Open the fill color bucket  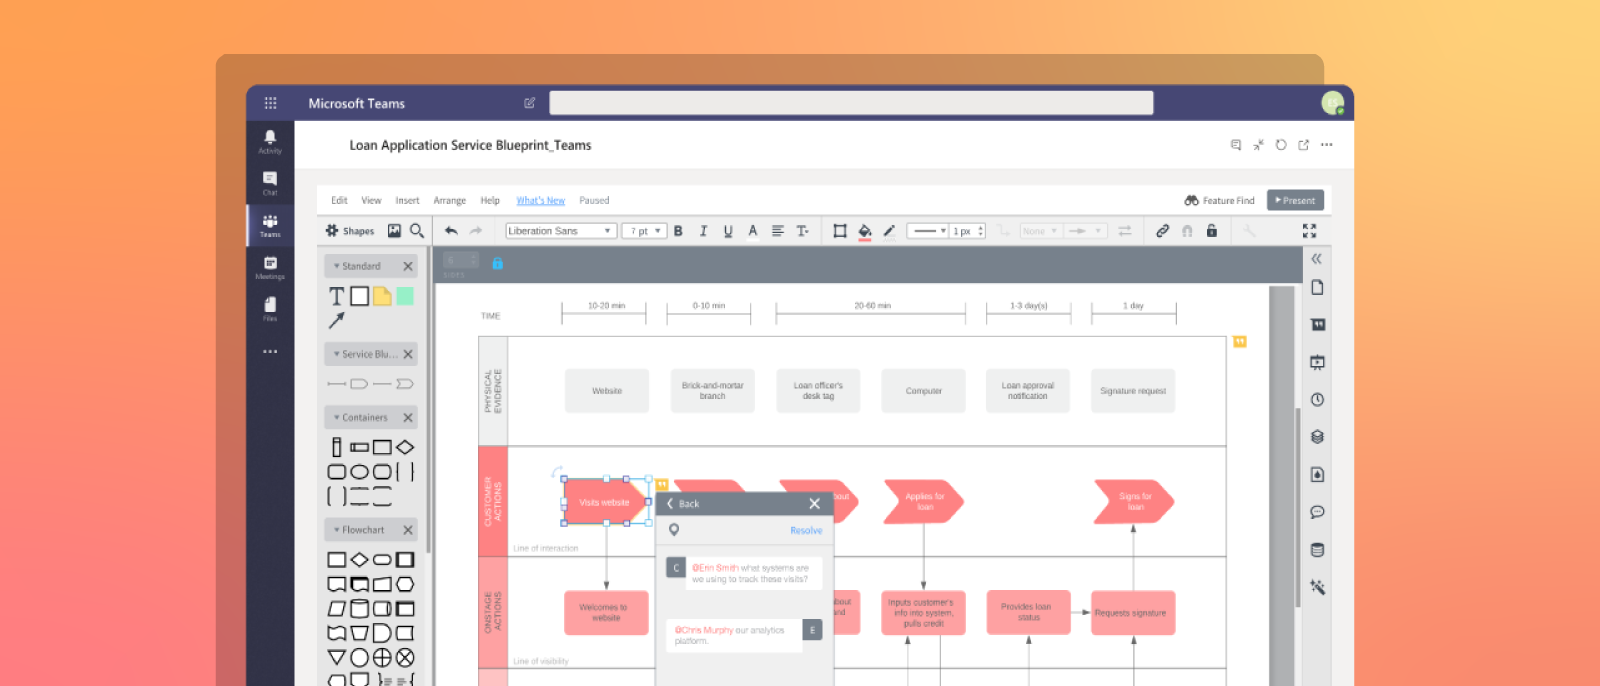click(x=865, y=232)
